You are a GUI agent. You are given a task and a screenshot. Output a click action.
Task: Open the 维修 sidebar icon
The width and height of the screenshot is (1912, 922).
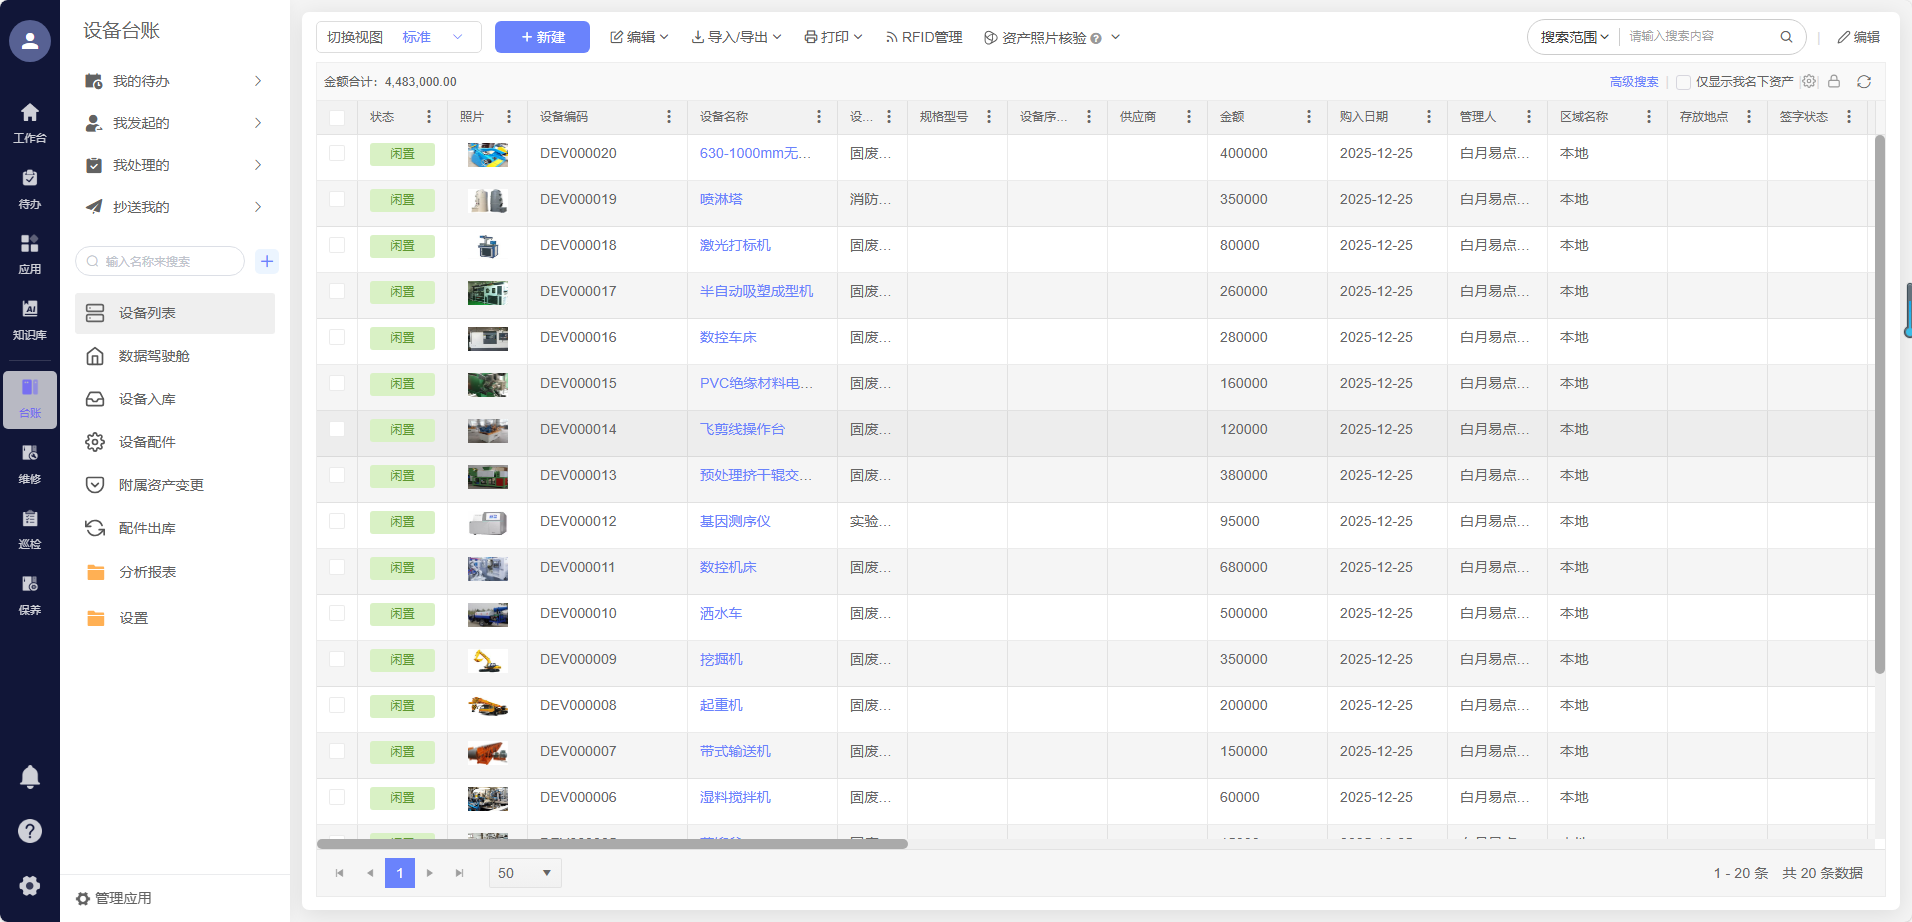[x=30, y=463]
